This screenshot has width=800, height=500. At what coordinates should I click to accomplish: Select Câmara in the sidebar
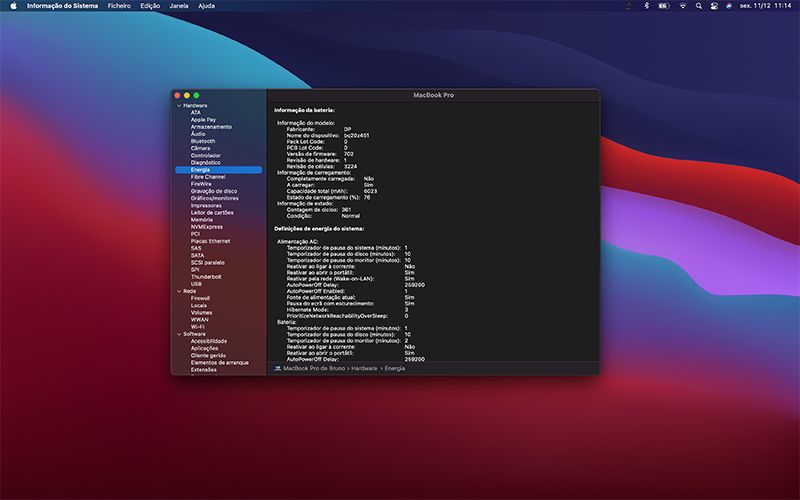pyautogui.click(x=201, y=148)
